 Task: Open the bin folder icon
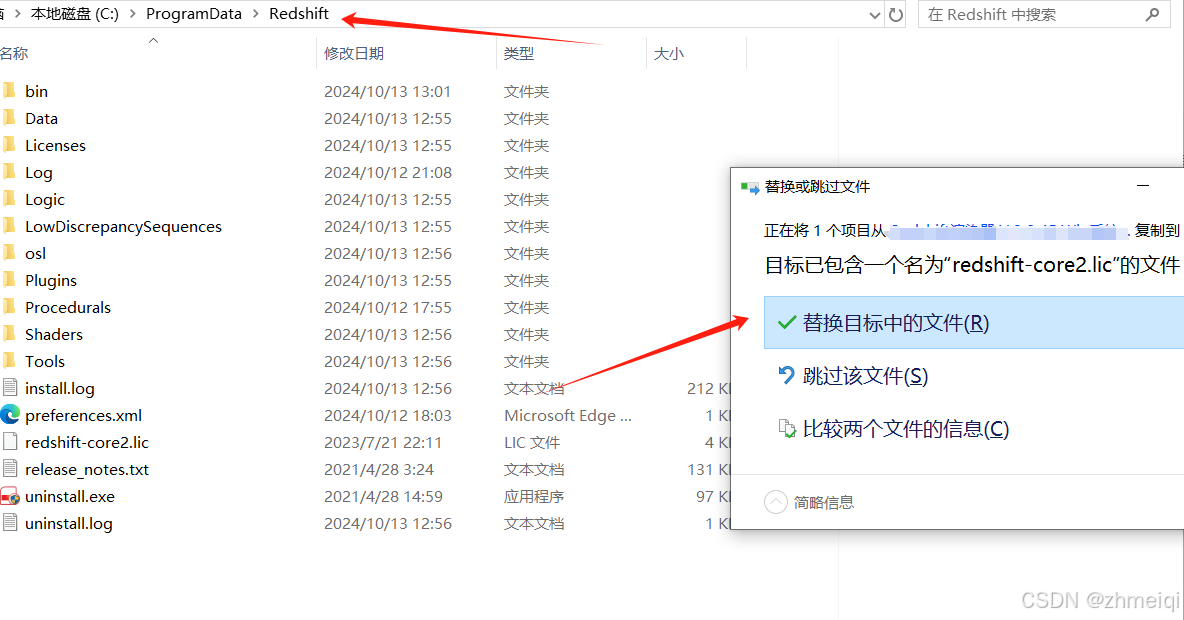(8, 91)
